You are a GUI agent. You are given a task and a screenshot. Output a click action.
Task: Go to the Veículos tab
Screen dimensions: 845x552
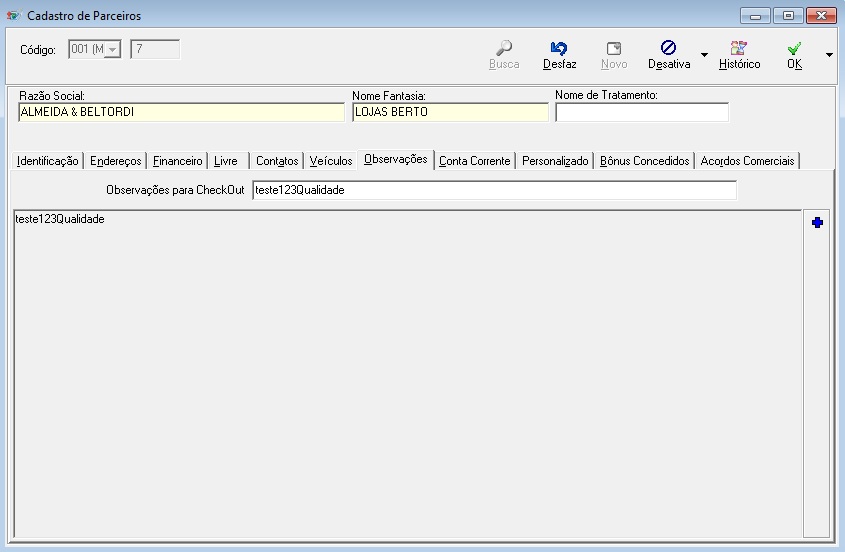click(331, 161)
